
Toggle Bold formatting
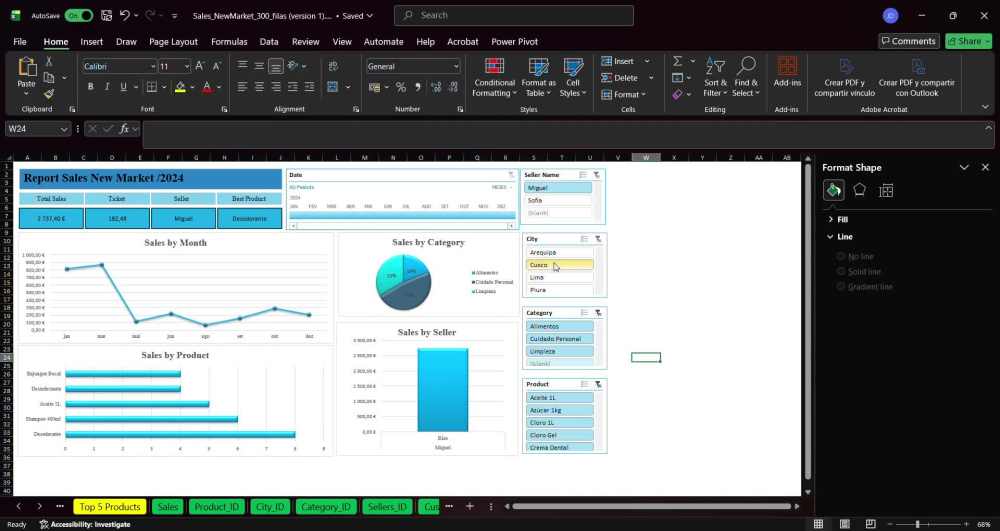pyautogui.click(x=91, y=87)
